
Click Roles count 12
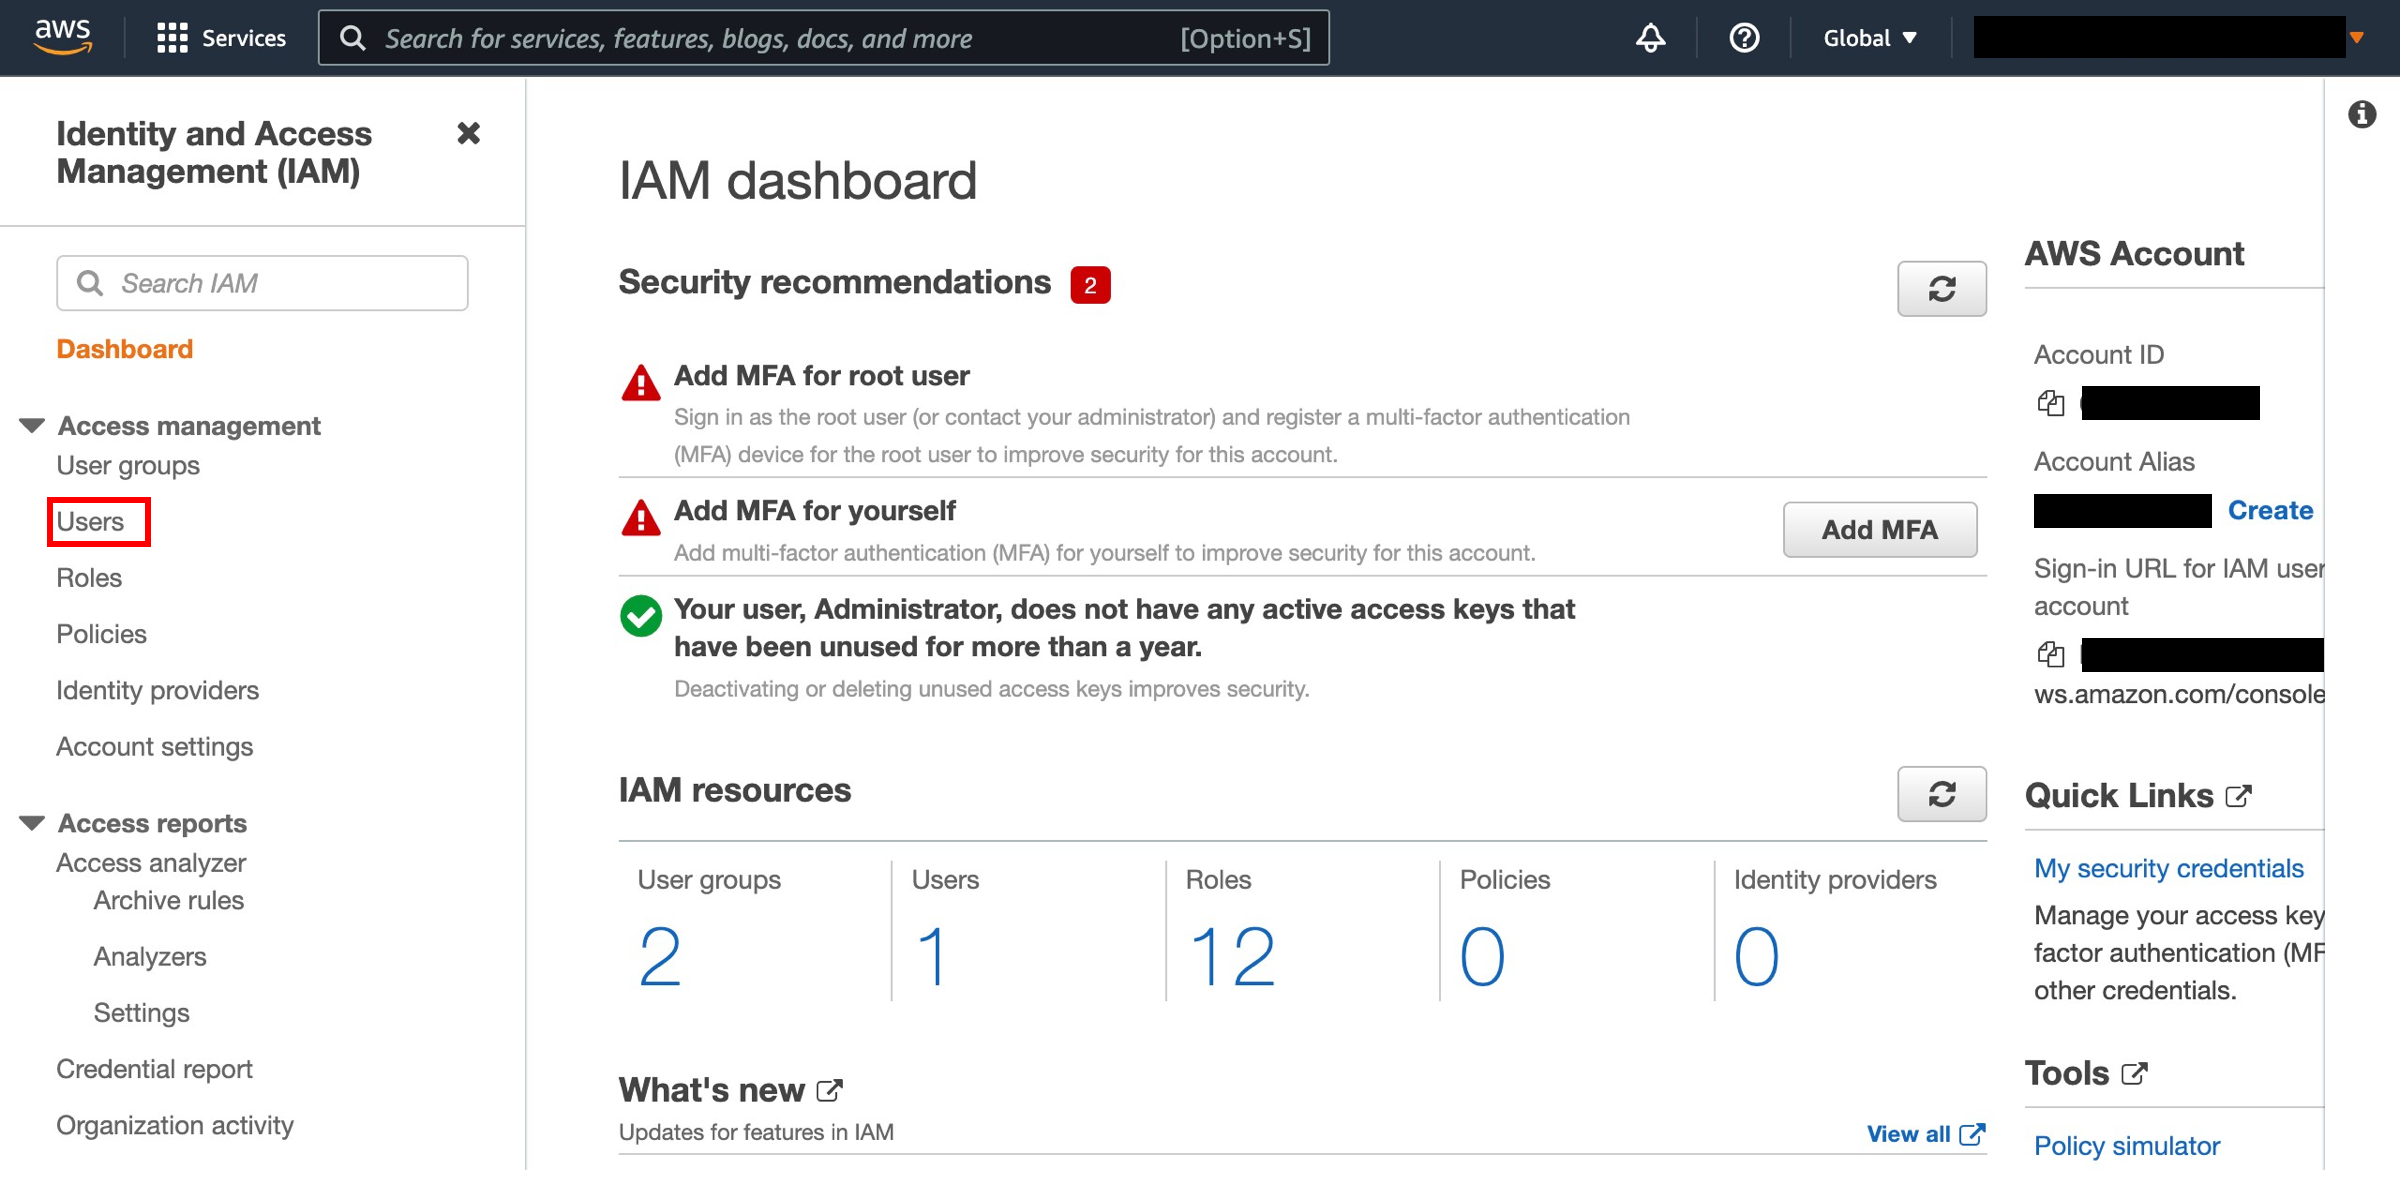pos(1232,957)
